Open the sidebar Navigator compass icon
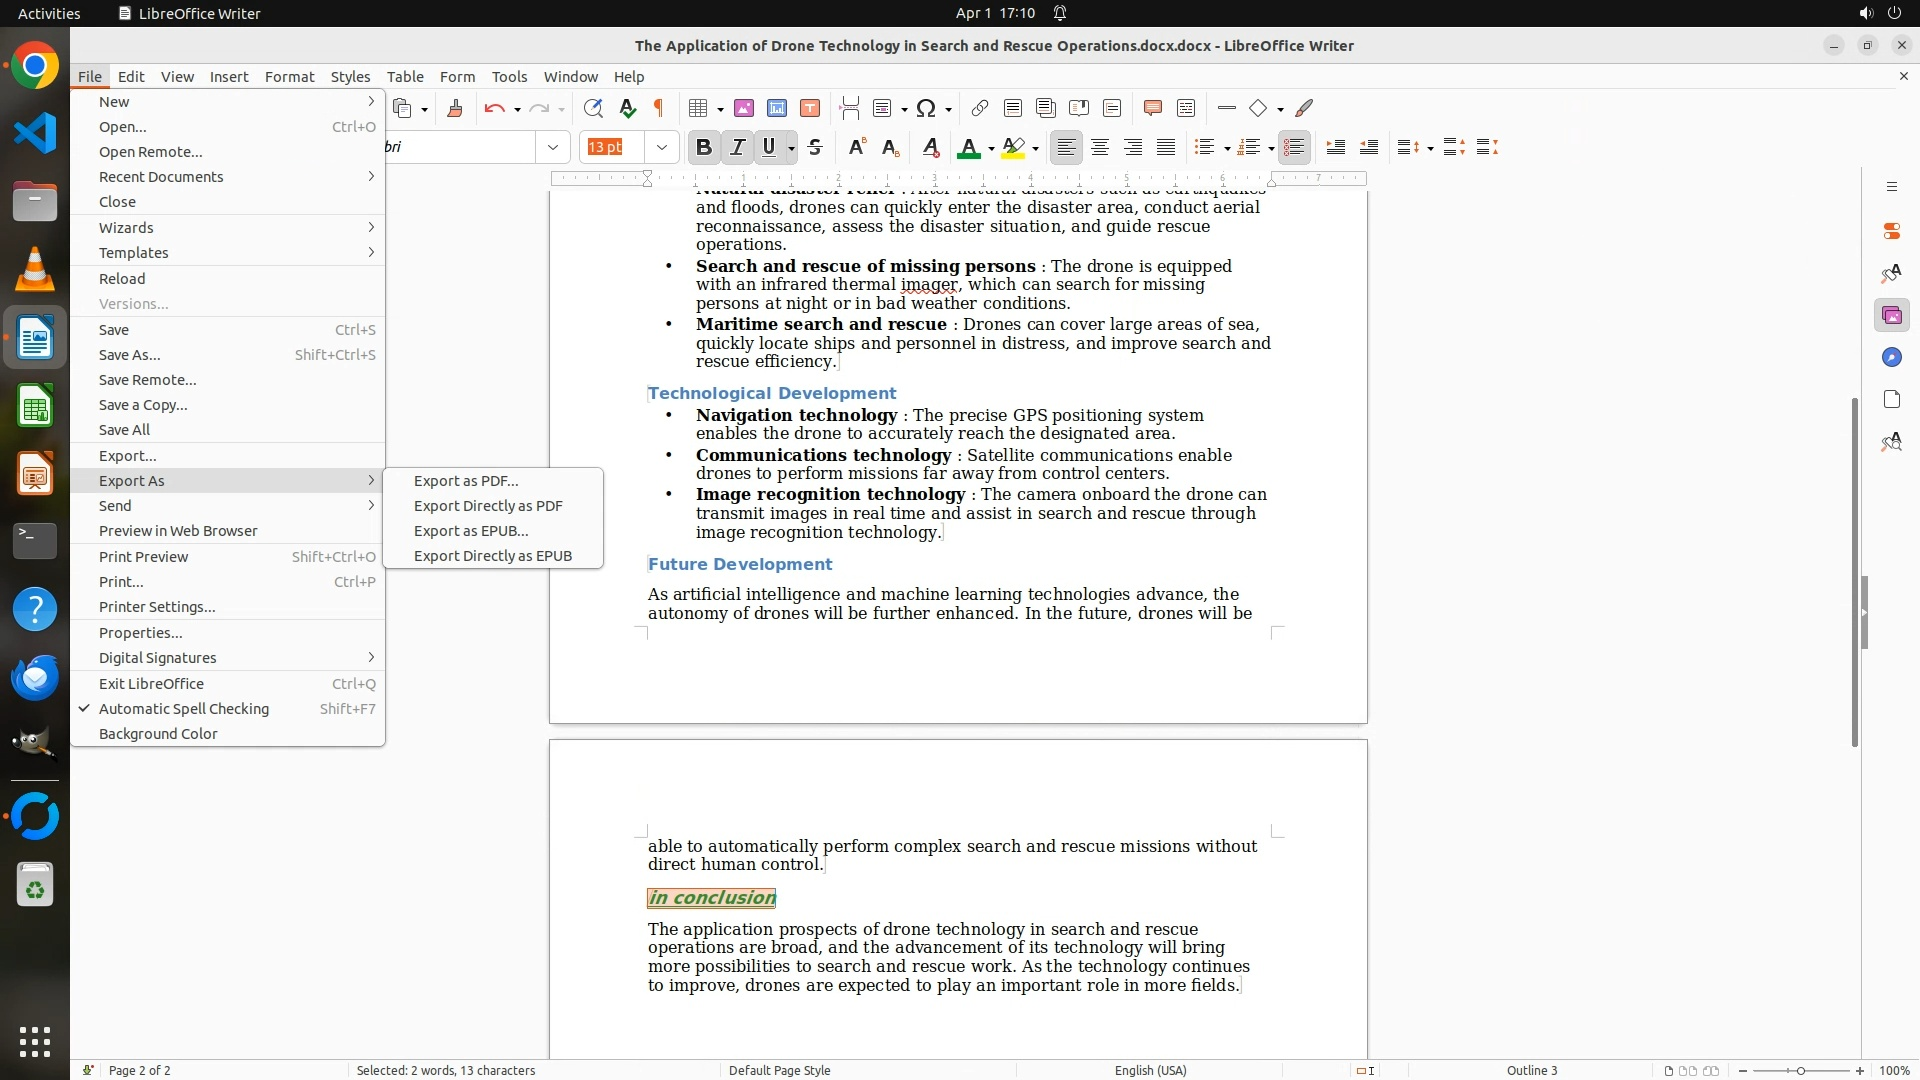 click(x=1891, y=358)
